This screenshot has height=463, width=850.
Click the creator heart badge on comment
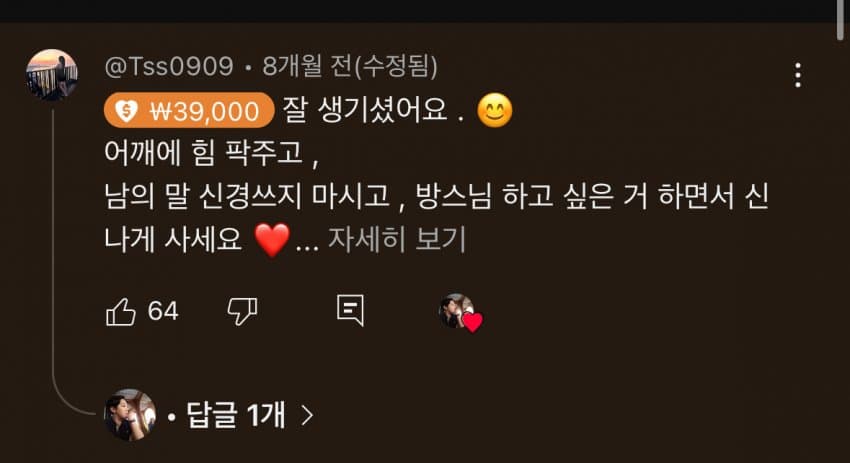pyautogui.click(x=460, y=313)
